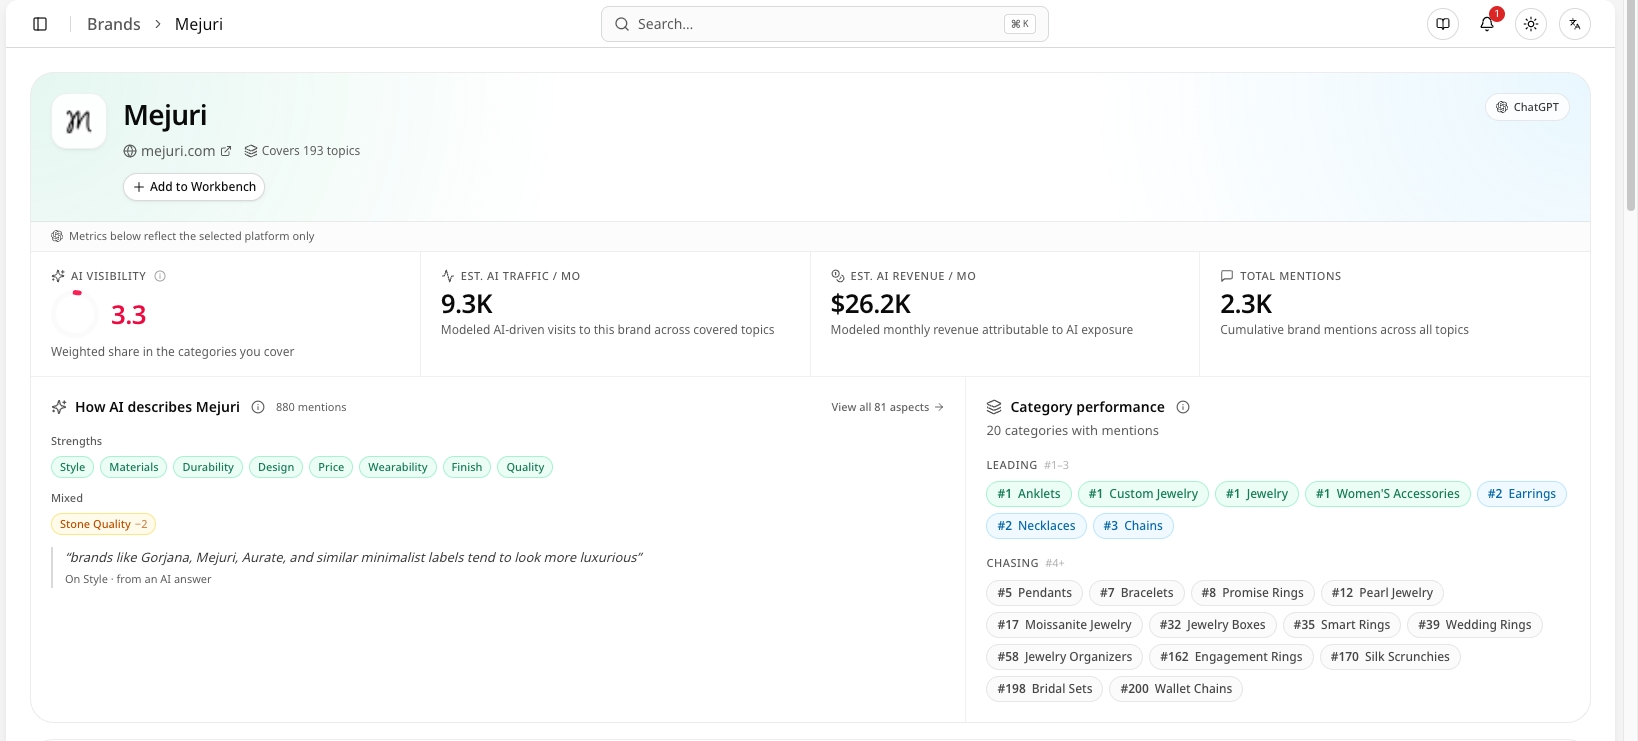Open the #170 Silk Scrunchies category
The image size is (1638, 741).
coord(1390,657)
